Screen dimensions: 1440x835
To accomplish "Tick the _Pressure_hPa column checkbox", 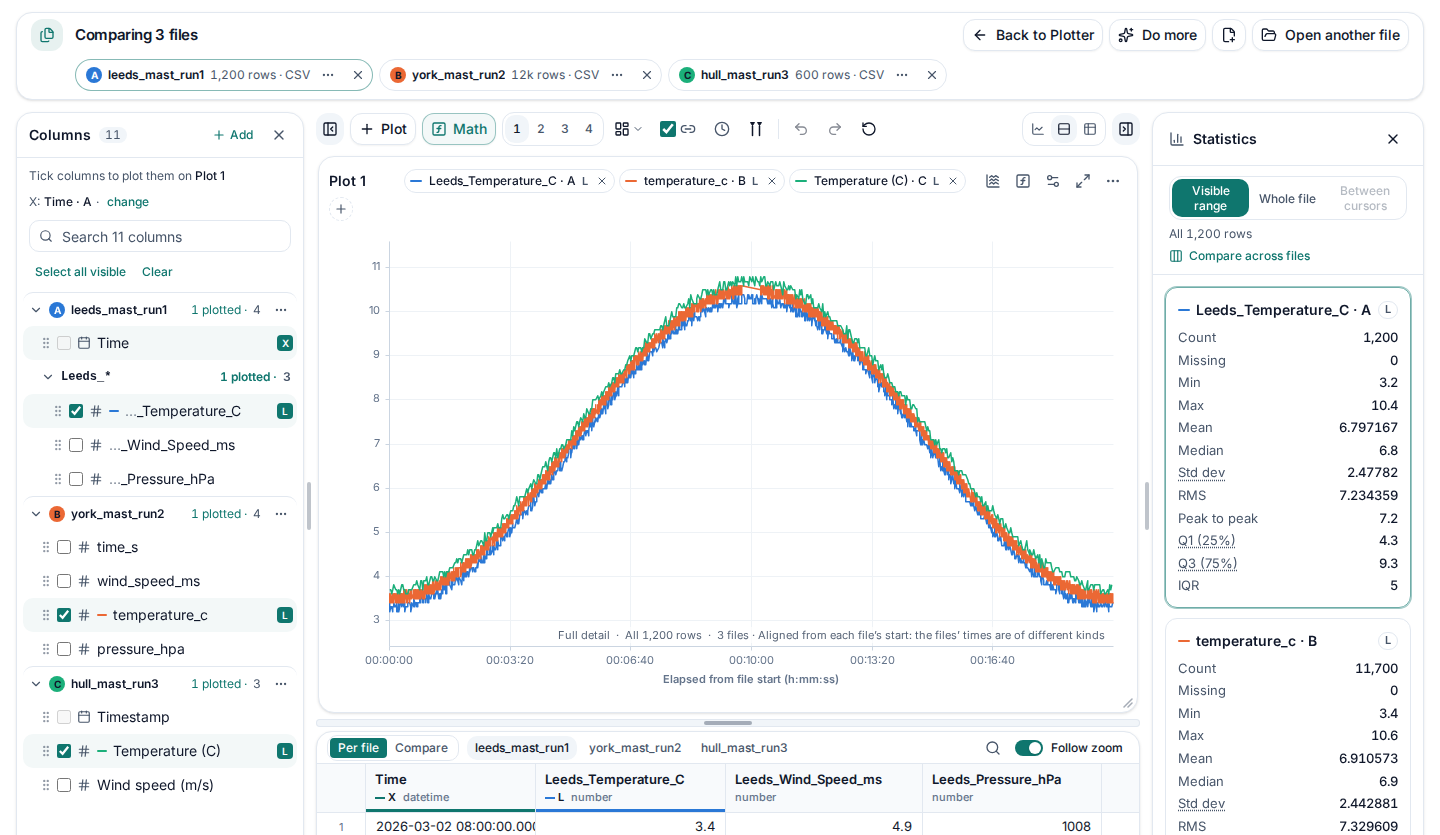I will [x=76, y=479].
